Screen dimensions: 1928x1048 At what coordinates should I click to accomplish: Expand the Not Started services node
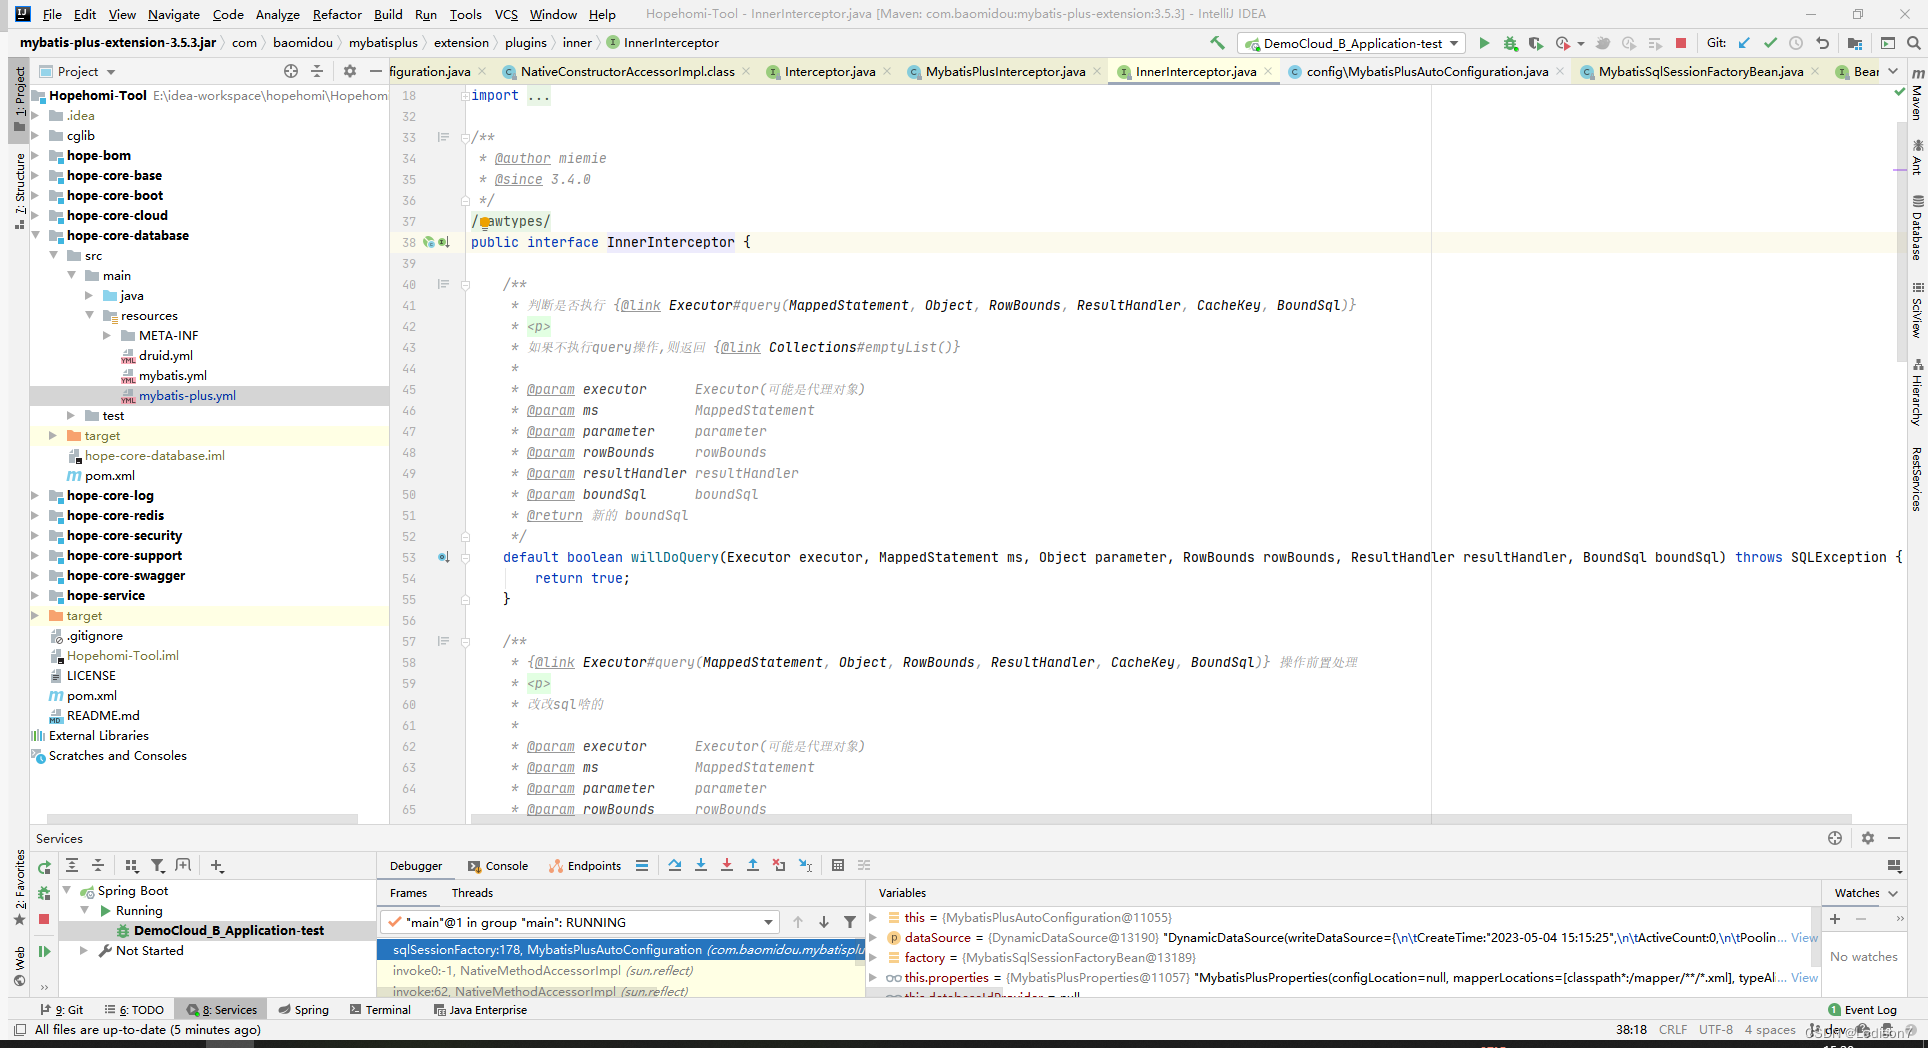[x=84, y=951]
